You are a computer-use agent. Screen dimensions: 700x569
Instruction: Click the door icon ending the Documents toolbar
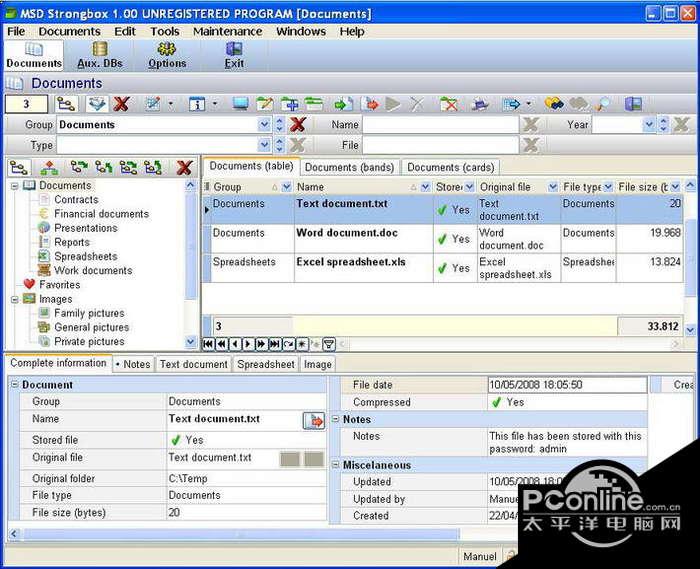pyautogui.click(x=633, y=104)
